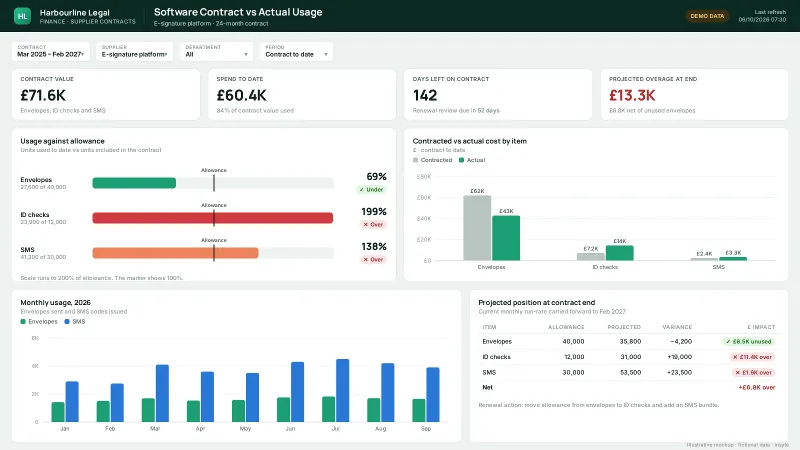Screen dimensions: 800x450
Task: Toggle the Contracted legend swatch
Action: click(x=415, y=160)
